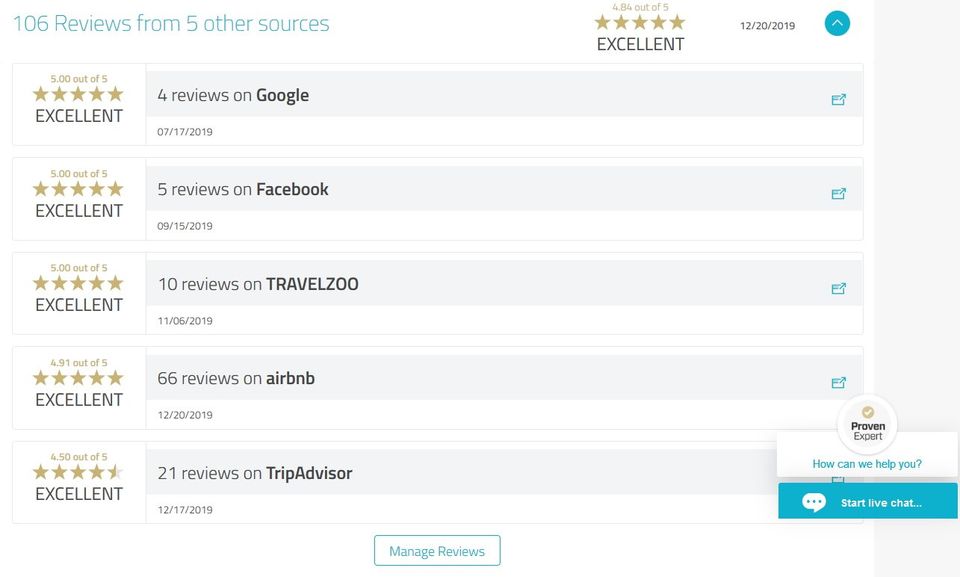Collapse the reviews panel using the chevron

point(836,23)
